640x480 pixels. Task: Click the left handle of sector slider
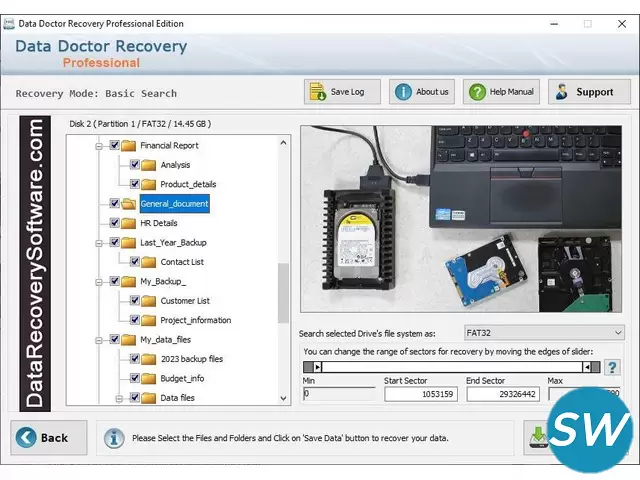[x=317, y=367]
